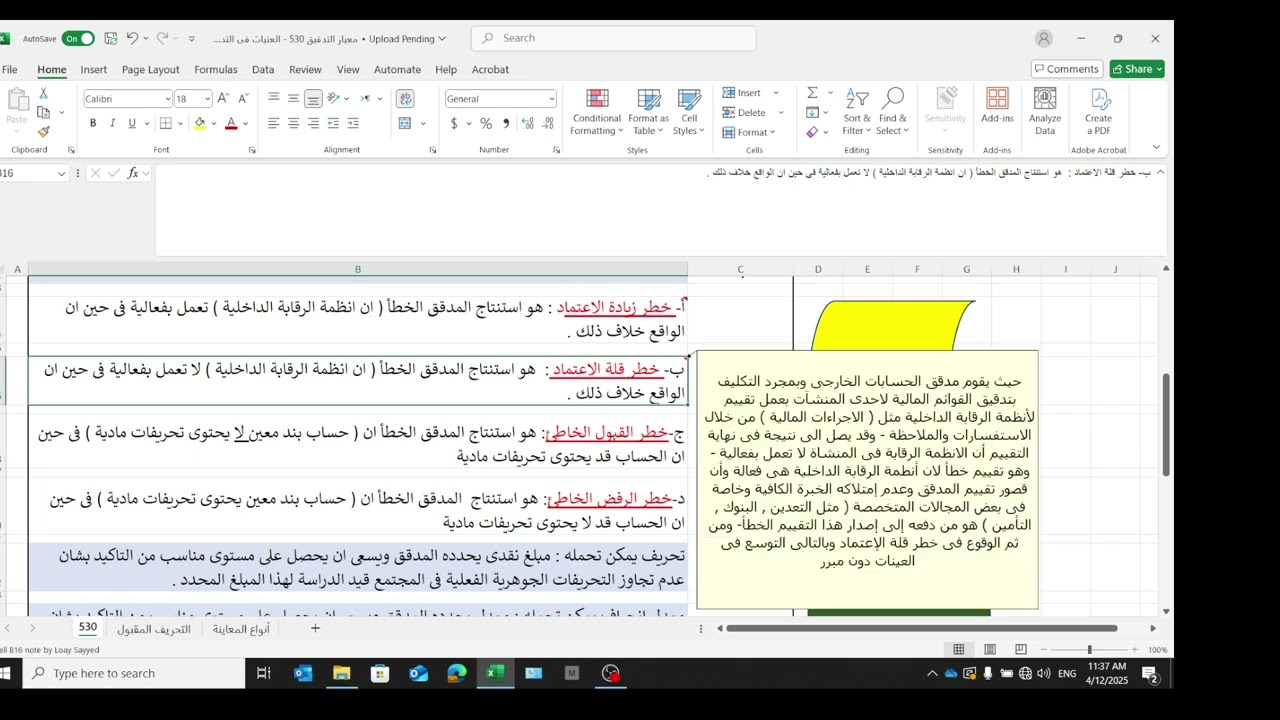Viewport: 1280px width, 720px height.
Task: Click the Format Painter brush icon
Action: point(43,131)
